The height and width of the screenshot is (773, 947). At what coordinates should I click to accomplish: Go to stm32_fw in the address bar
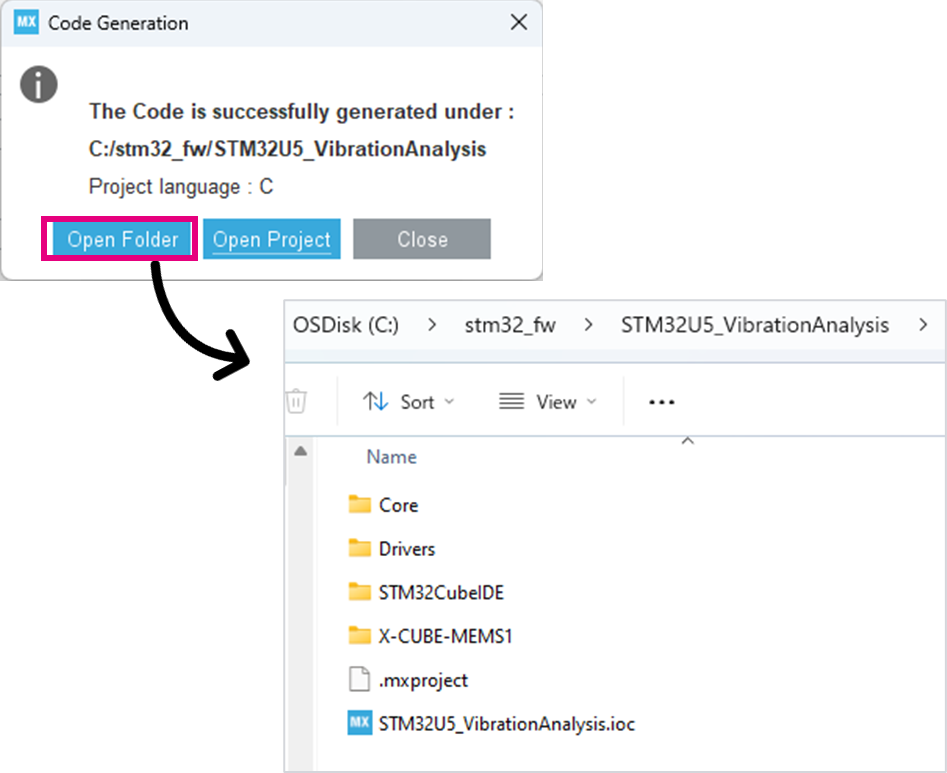[x=510, y=325]
